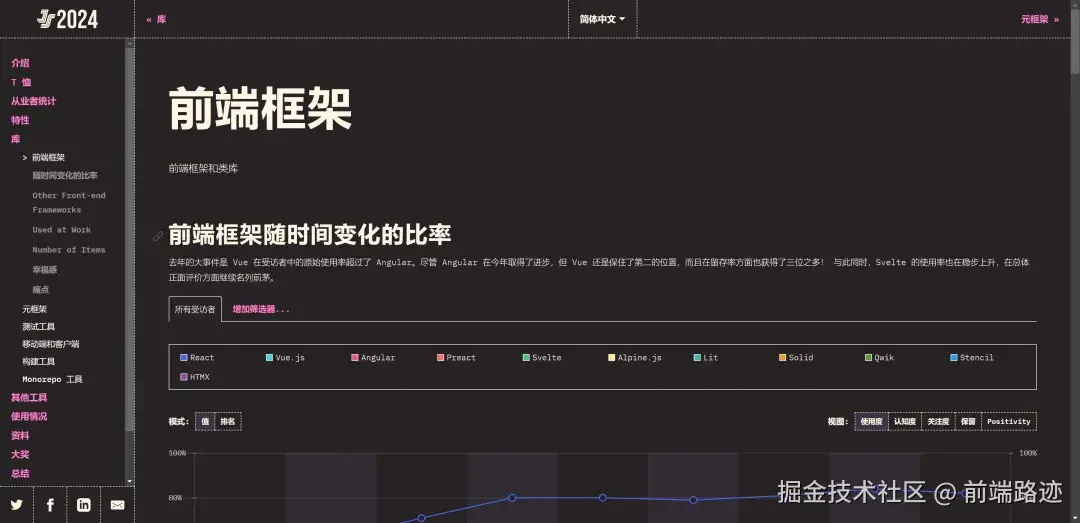Image resolution: width=1080 pixels, height=523 pixels.
Task: Open 资料 in the sidebar
Action: click(20, 435)
